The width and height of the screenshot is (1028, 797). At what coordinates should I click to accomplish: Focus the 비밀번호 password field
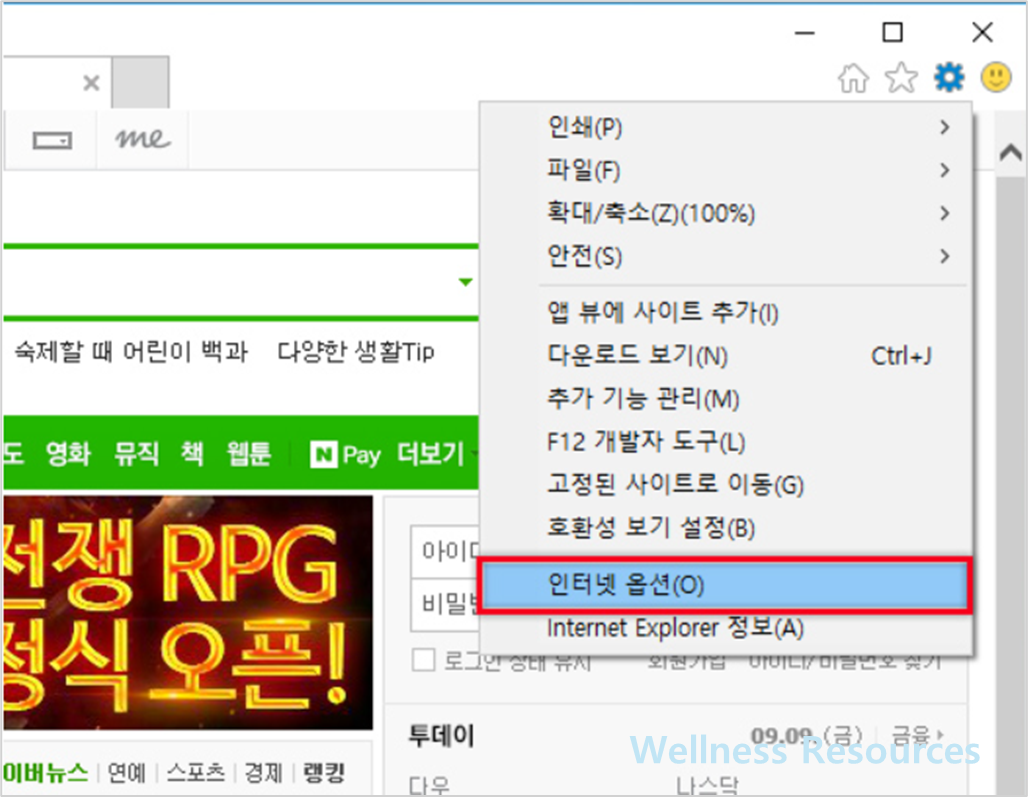pos(446,604)
